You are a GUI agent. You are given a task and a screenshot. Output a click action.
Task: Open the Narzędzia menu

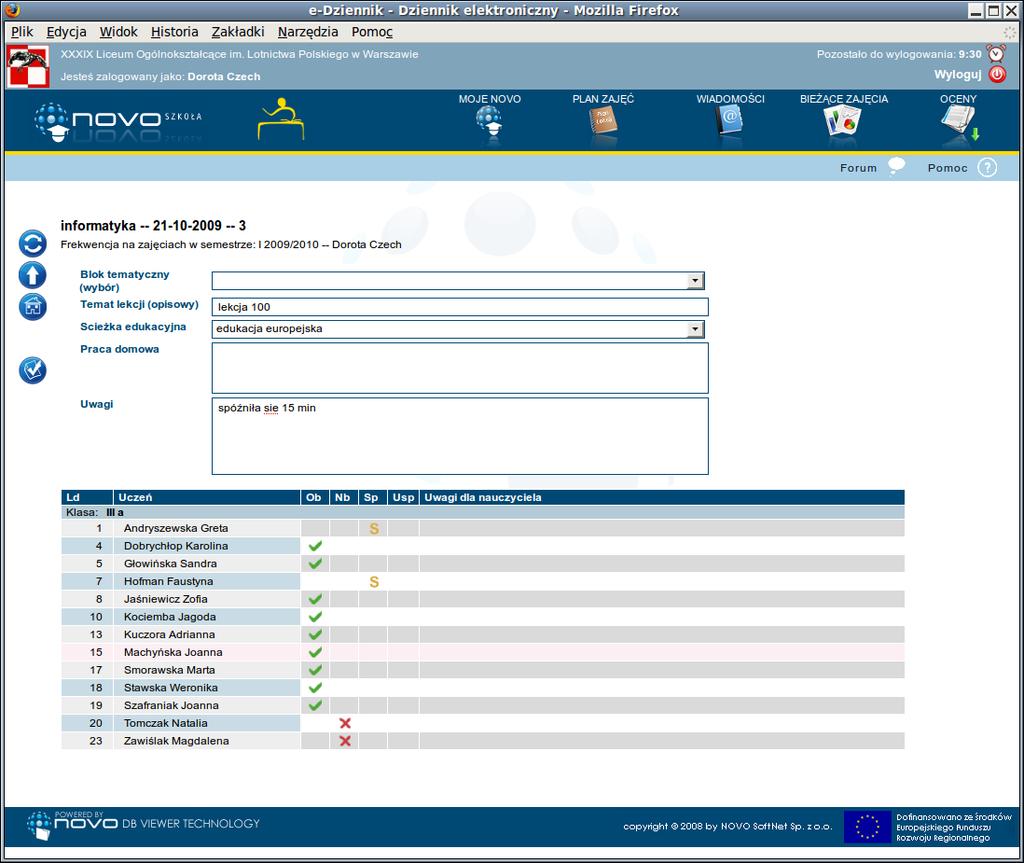click(308, 32)
